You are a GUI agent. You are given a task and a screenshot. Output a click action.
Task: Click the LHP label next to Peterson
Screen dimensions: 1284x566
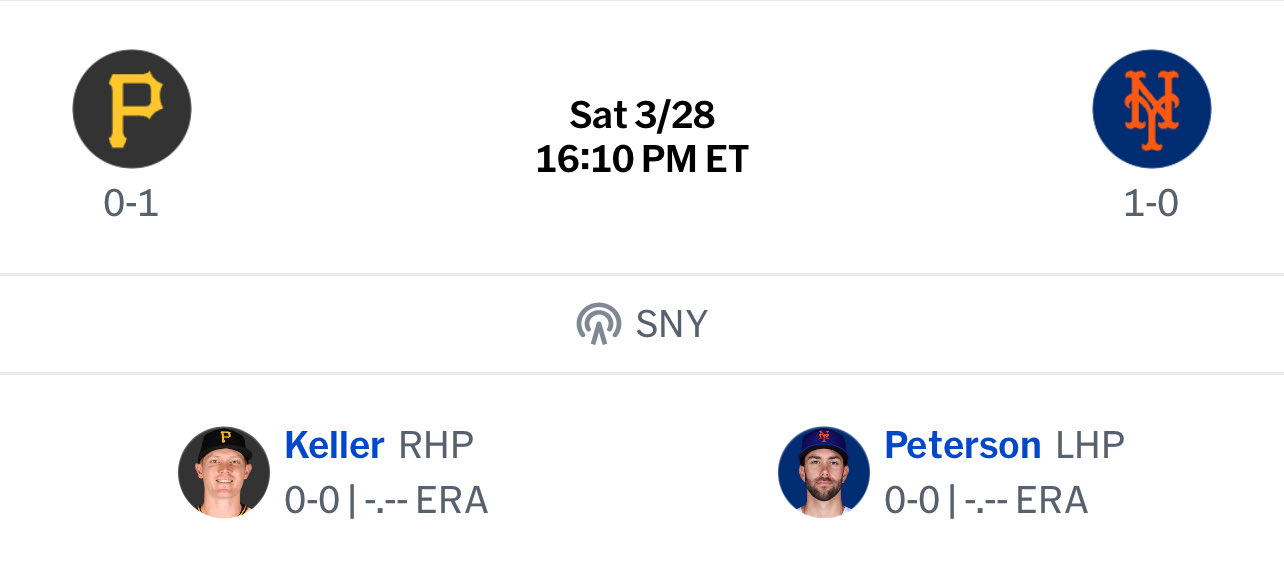tap(1090, 445)
